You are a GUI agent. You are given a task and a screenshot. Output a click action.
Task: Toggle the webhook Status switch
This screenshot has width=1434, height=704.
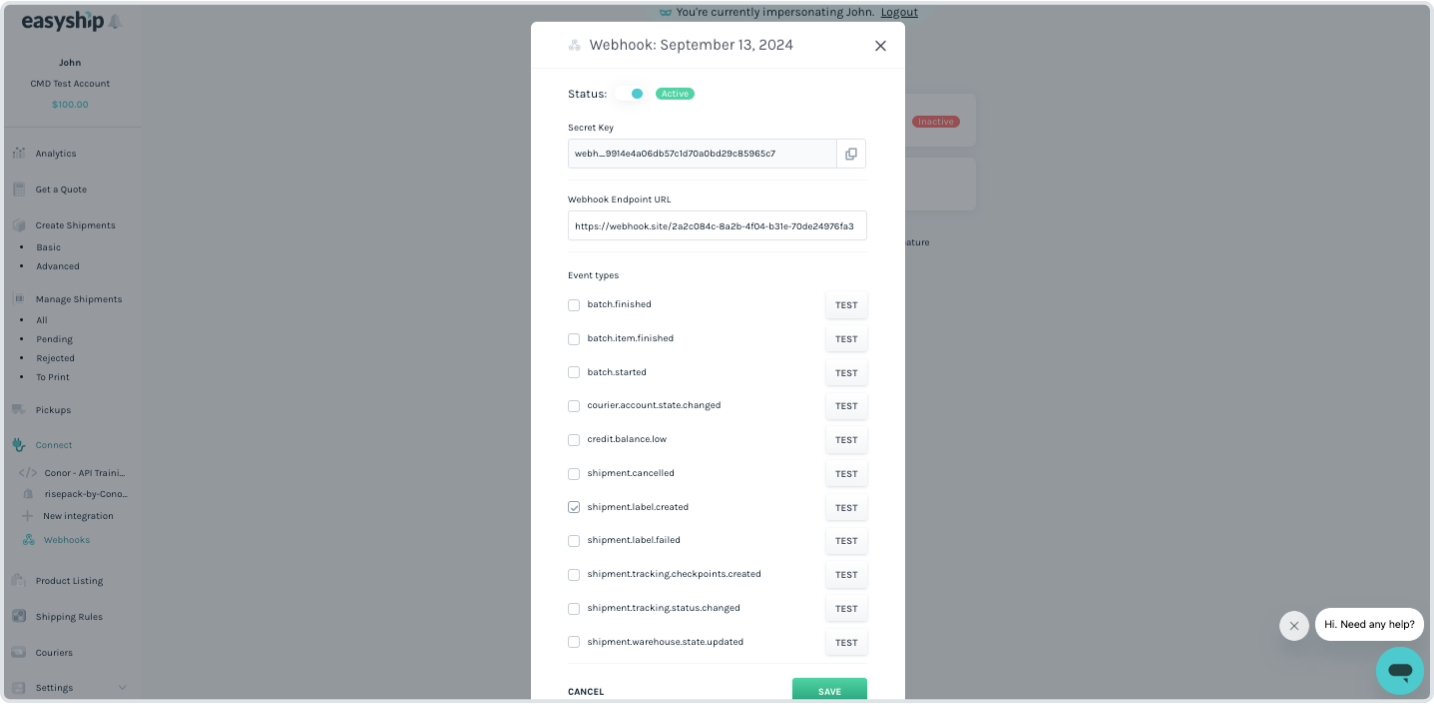coord(631,94)
